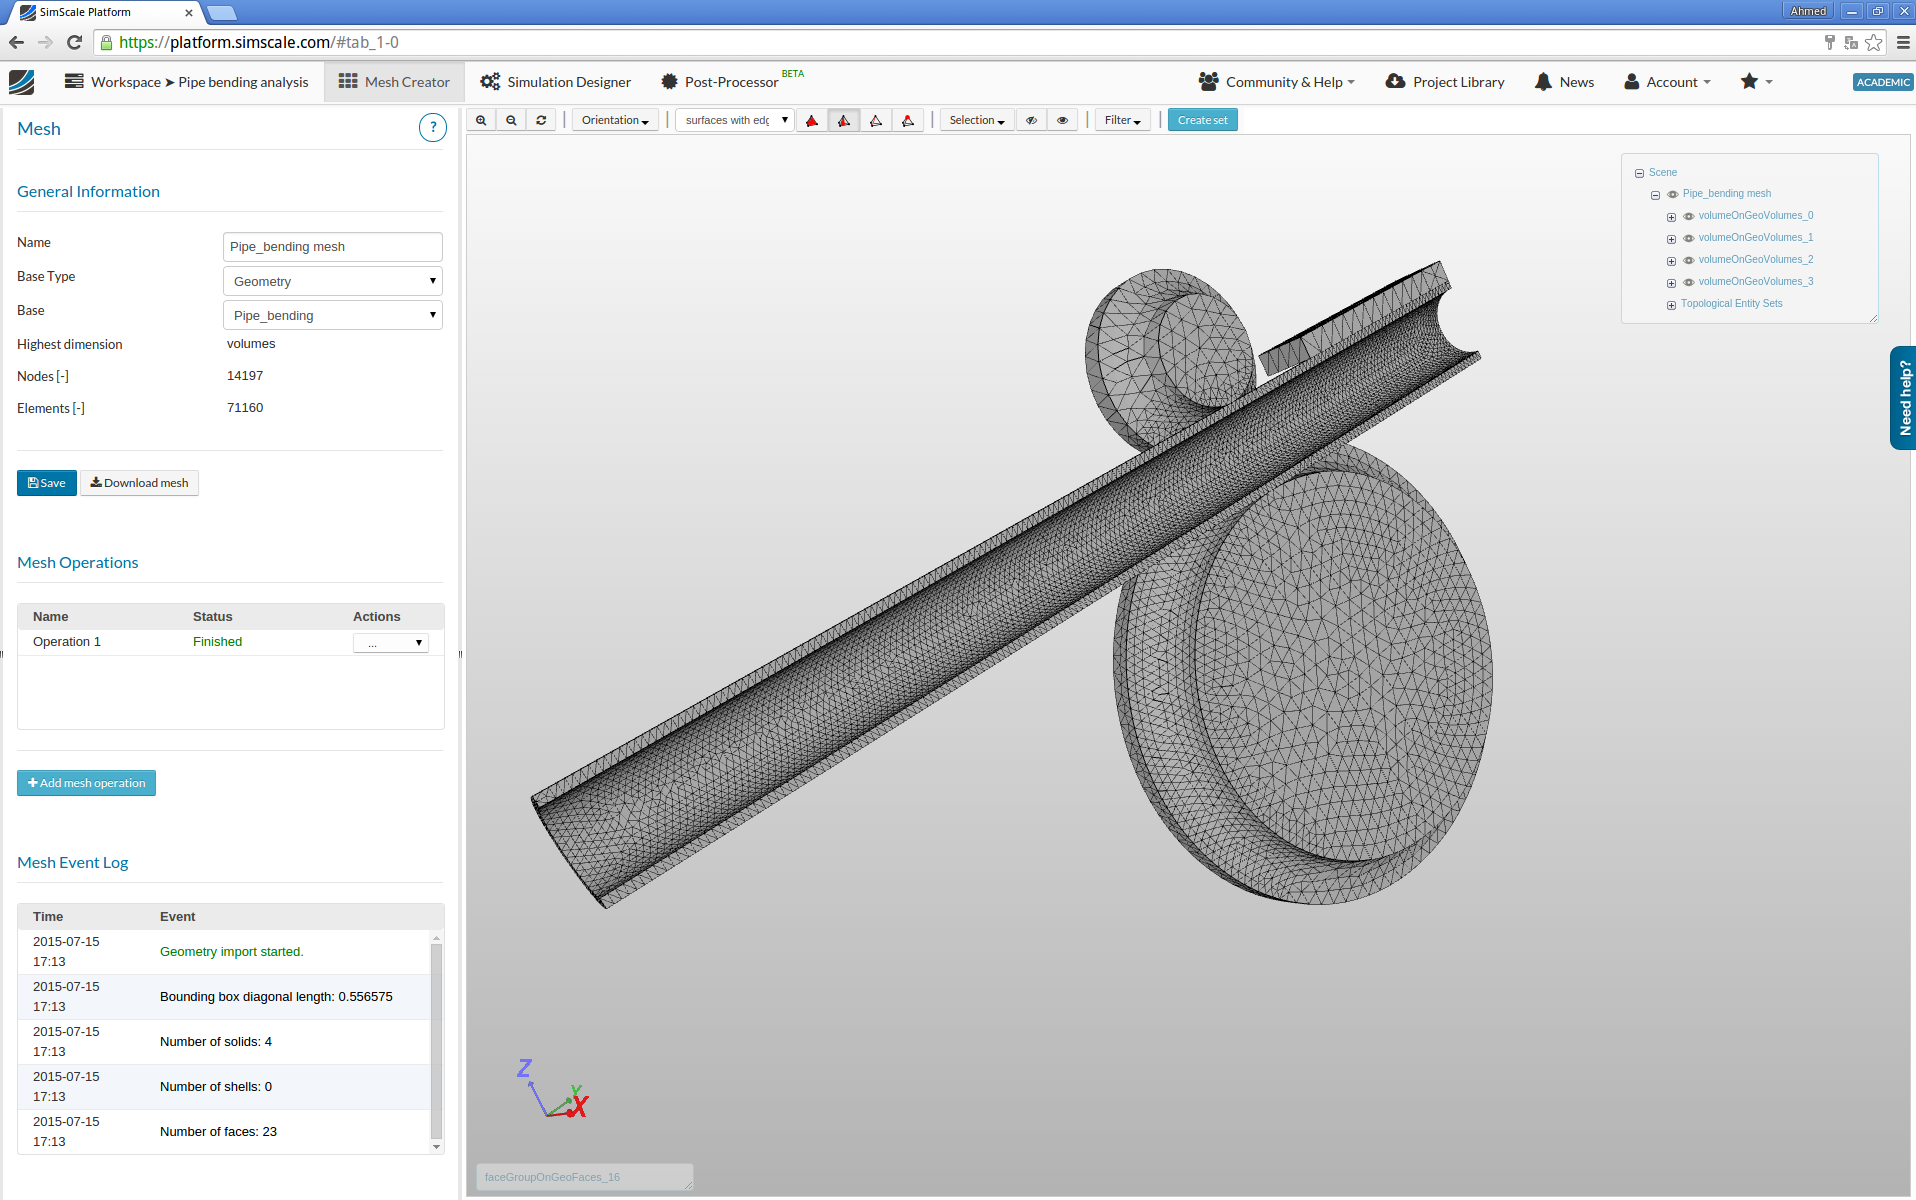Hide volumeOnGeoVolumes_1 with its eye icon
1916x1200 pixels.
pos(1688,238)
